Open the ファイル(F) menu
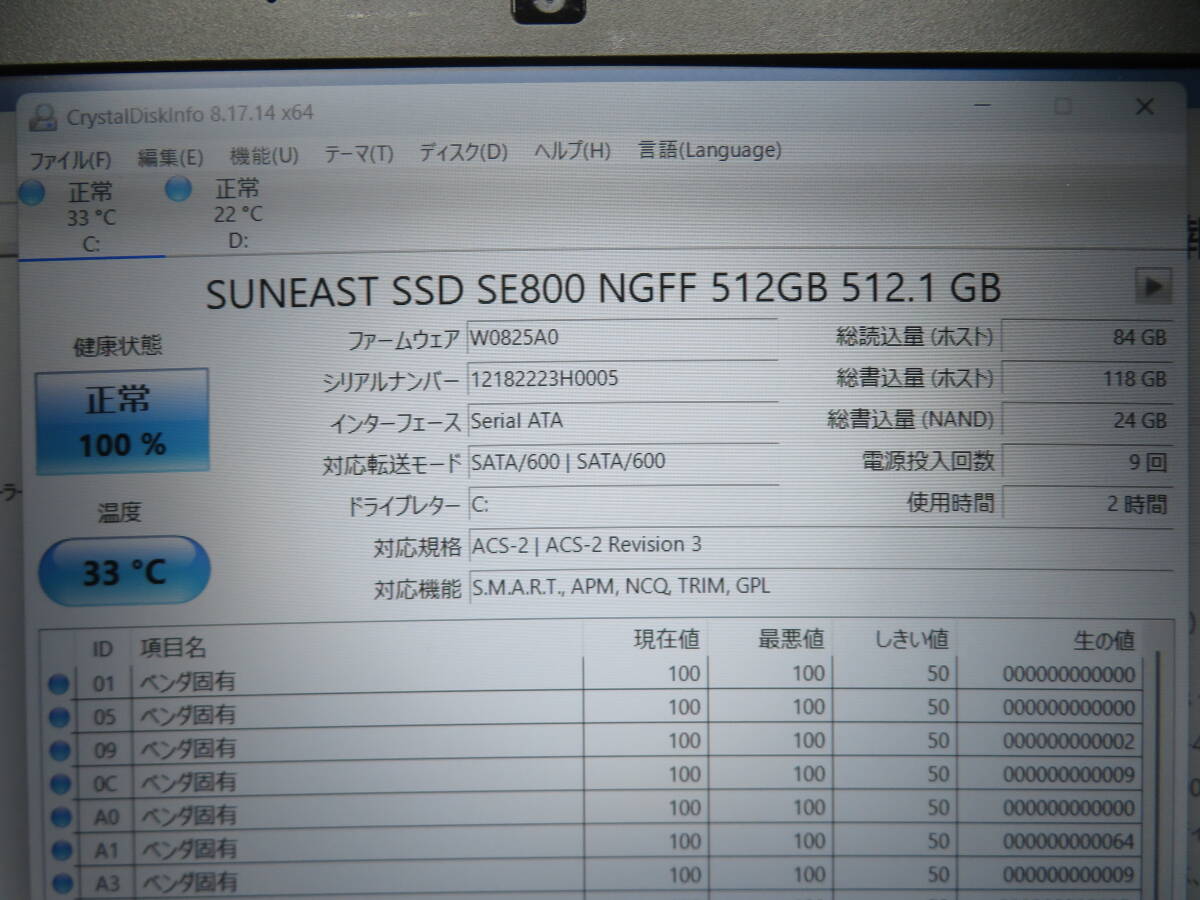 [70, 159]
